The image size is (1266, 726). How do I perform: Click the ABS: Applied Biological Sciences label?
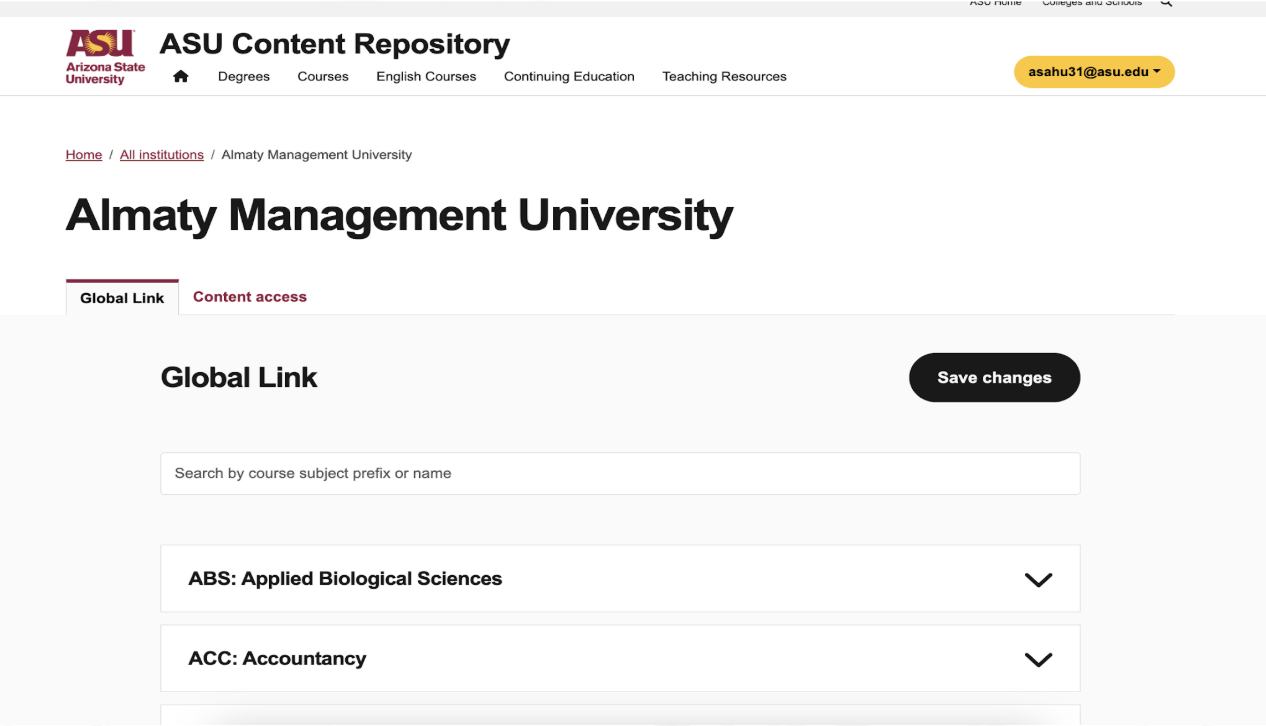click(345, 579)
